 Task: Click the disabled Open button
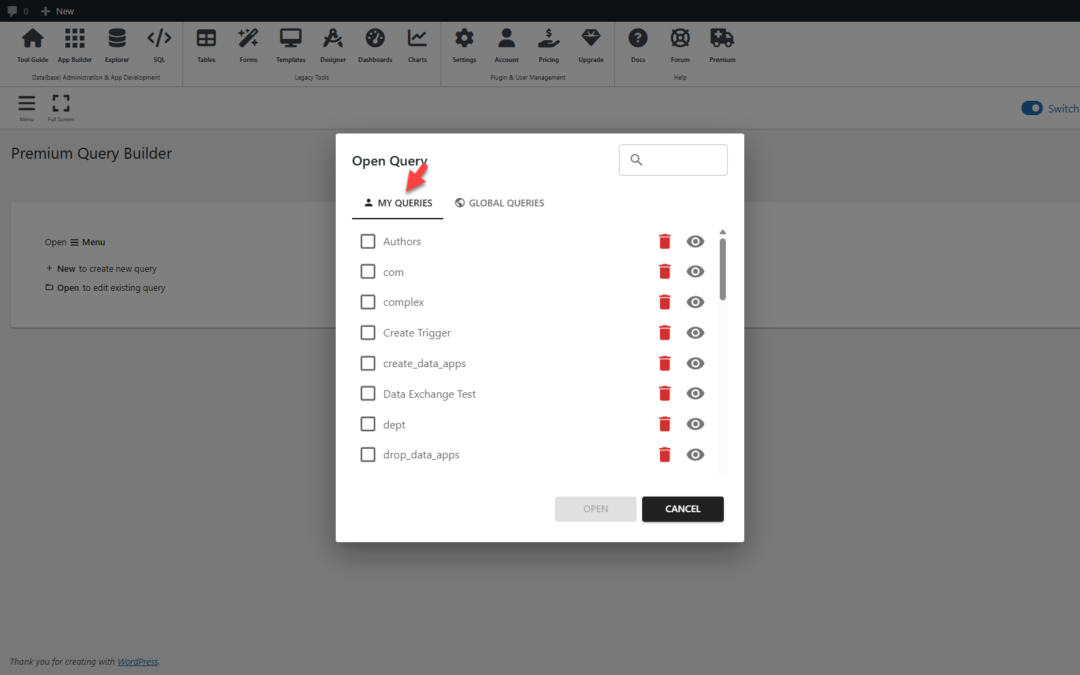595,509
